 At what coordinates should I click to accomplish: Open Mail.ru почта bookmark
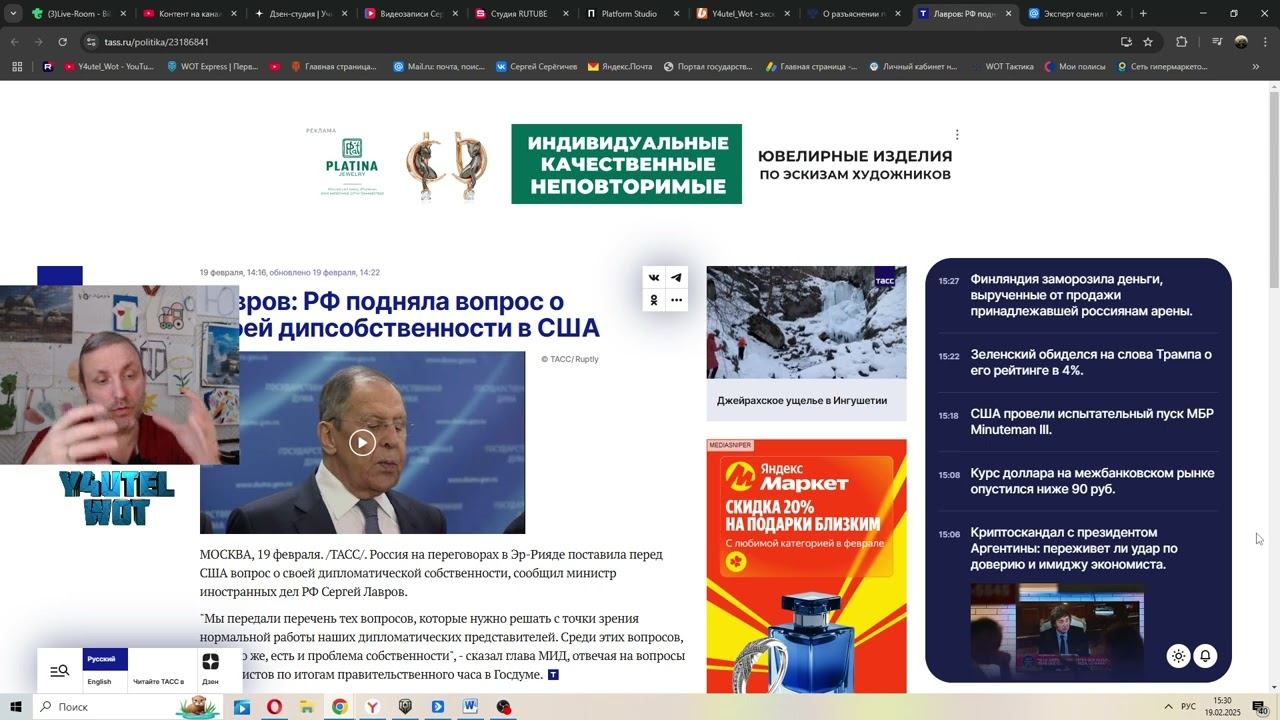439,67
